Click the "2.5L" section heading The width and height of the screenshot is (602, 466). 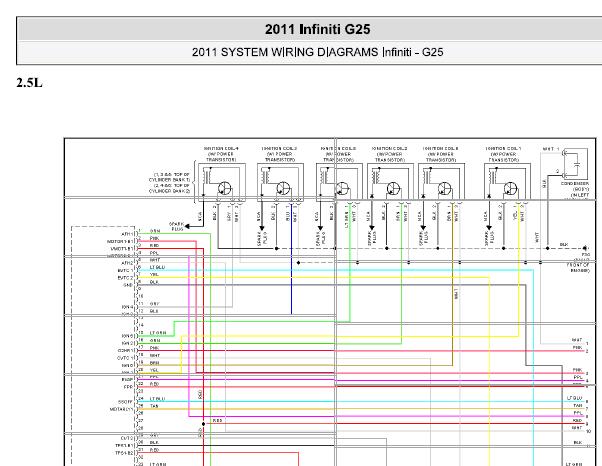point(29,83)
